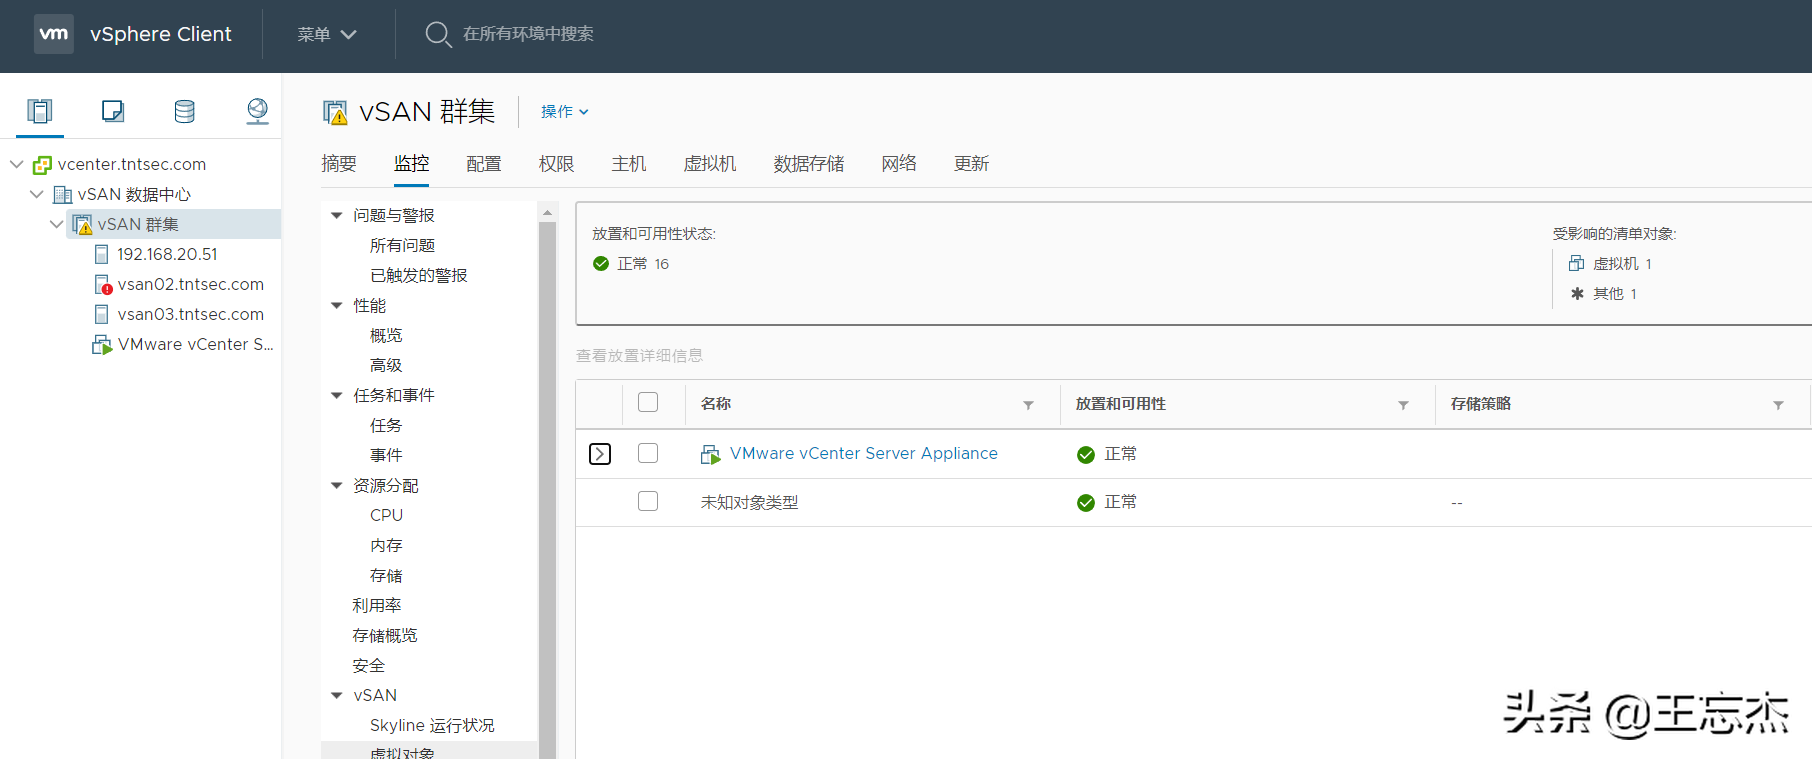
Task: Click the green 正常 status icon in summary
Action: pos(601,264)
